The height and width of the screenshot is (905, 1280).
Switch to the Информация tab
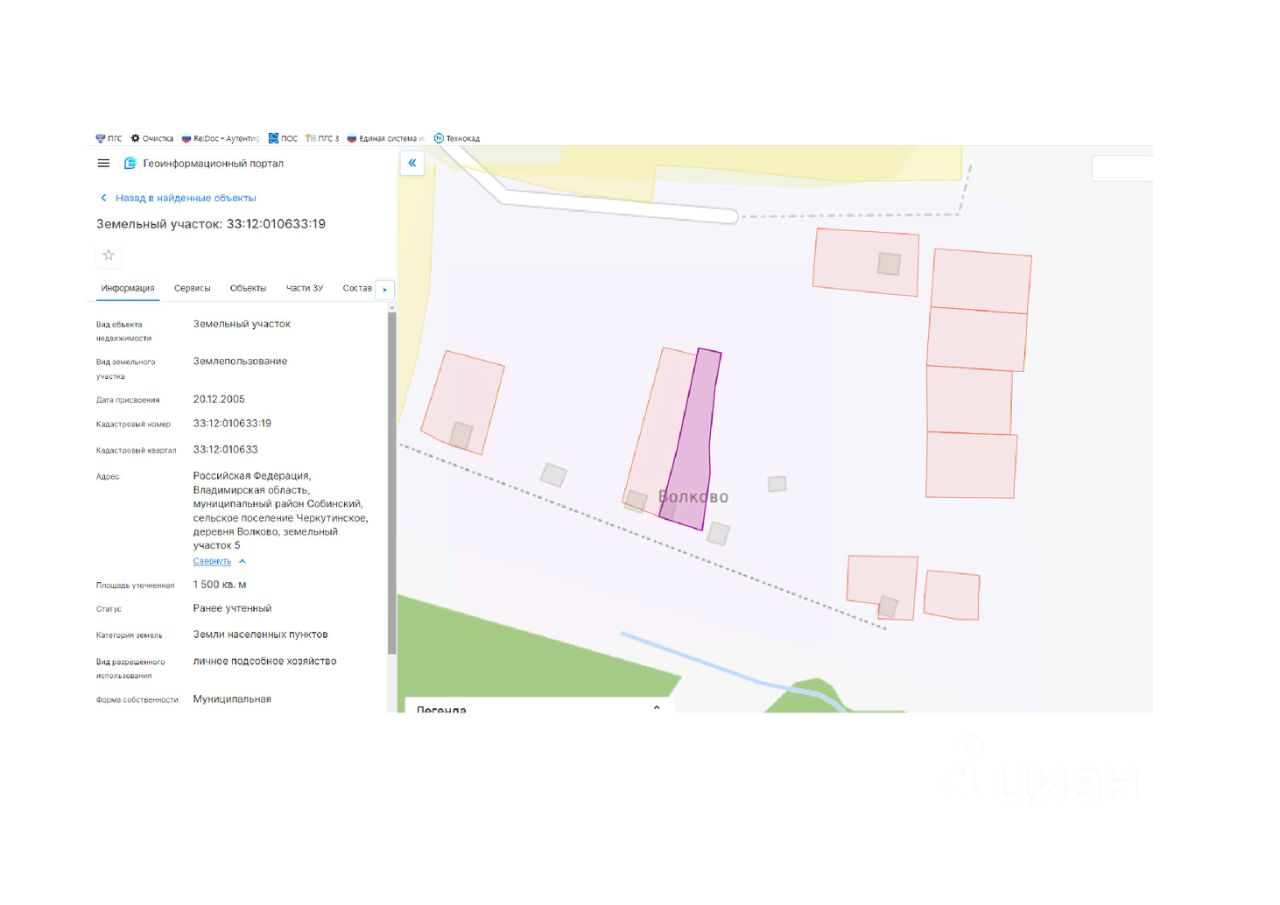pyautogui.click(x=128, y=288)
